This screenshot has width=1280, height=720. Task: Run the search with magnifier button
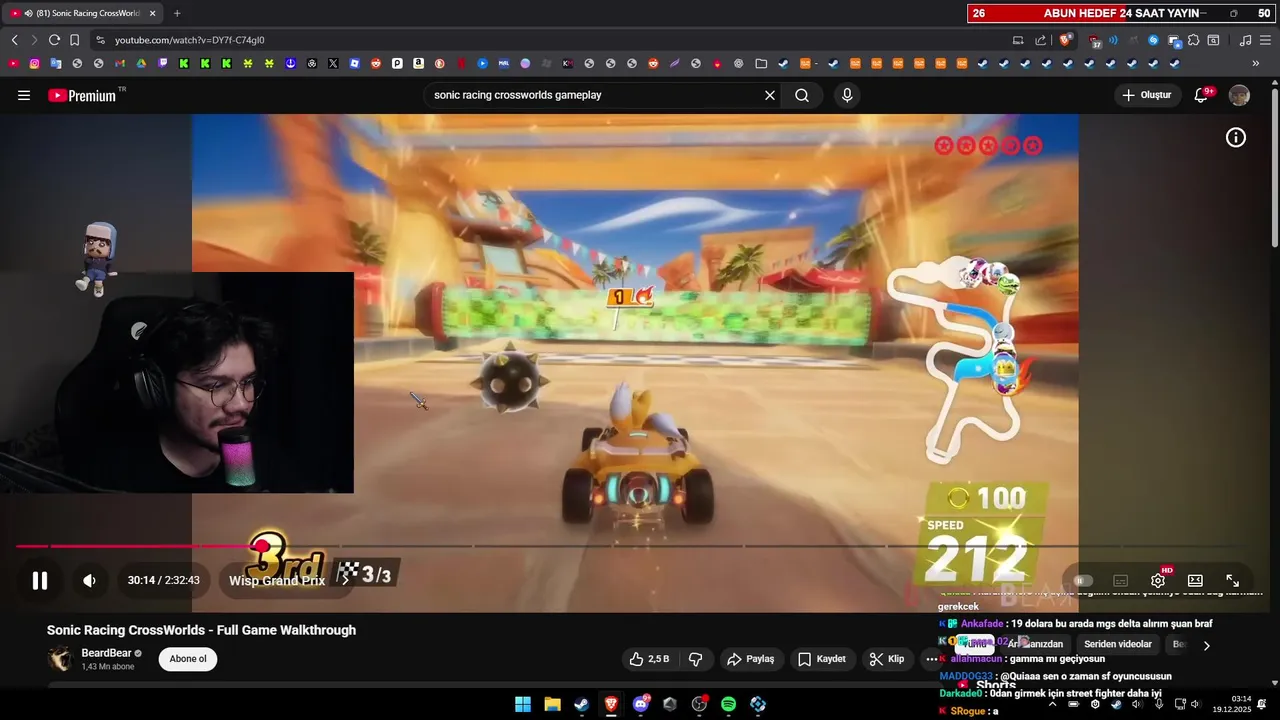pyautogui.click(x=802, y=95)
